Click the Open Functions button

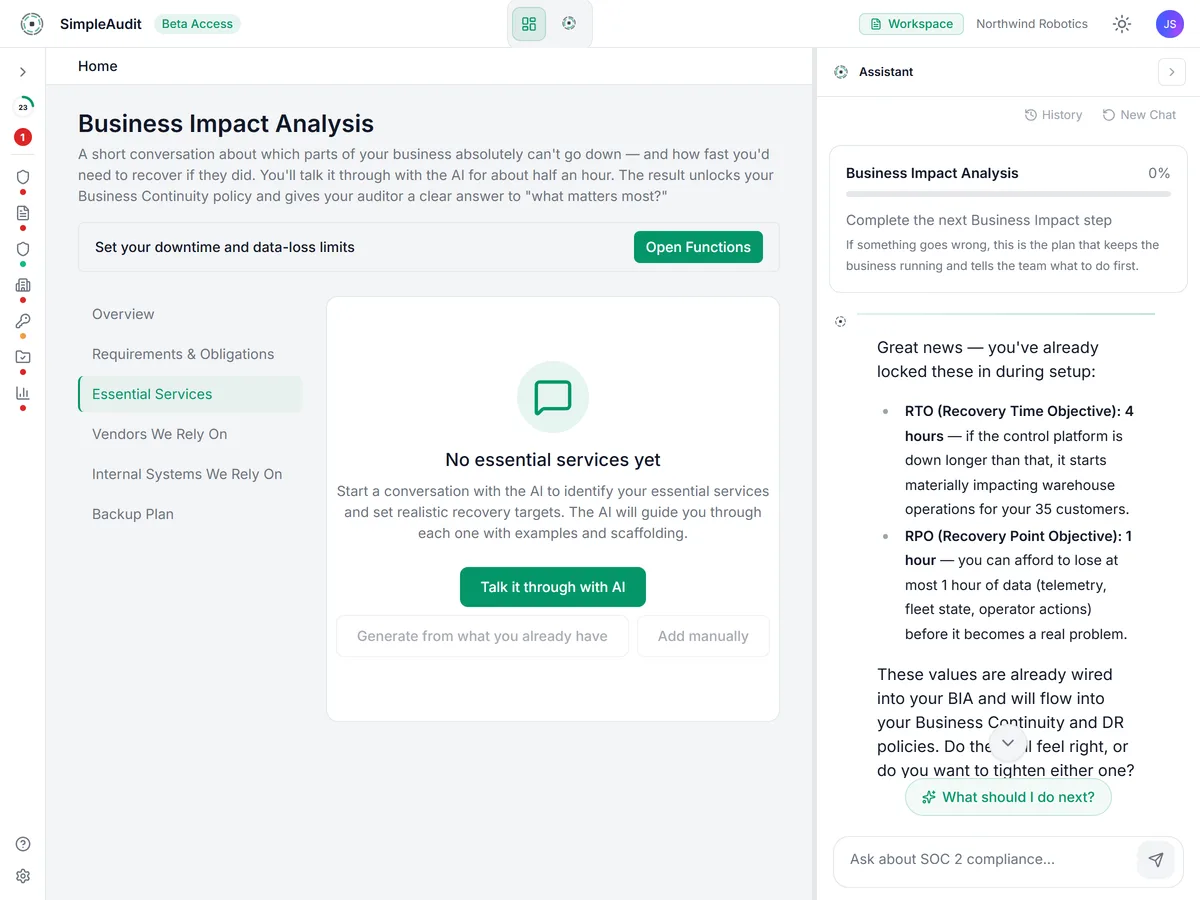tap(698, 247)
